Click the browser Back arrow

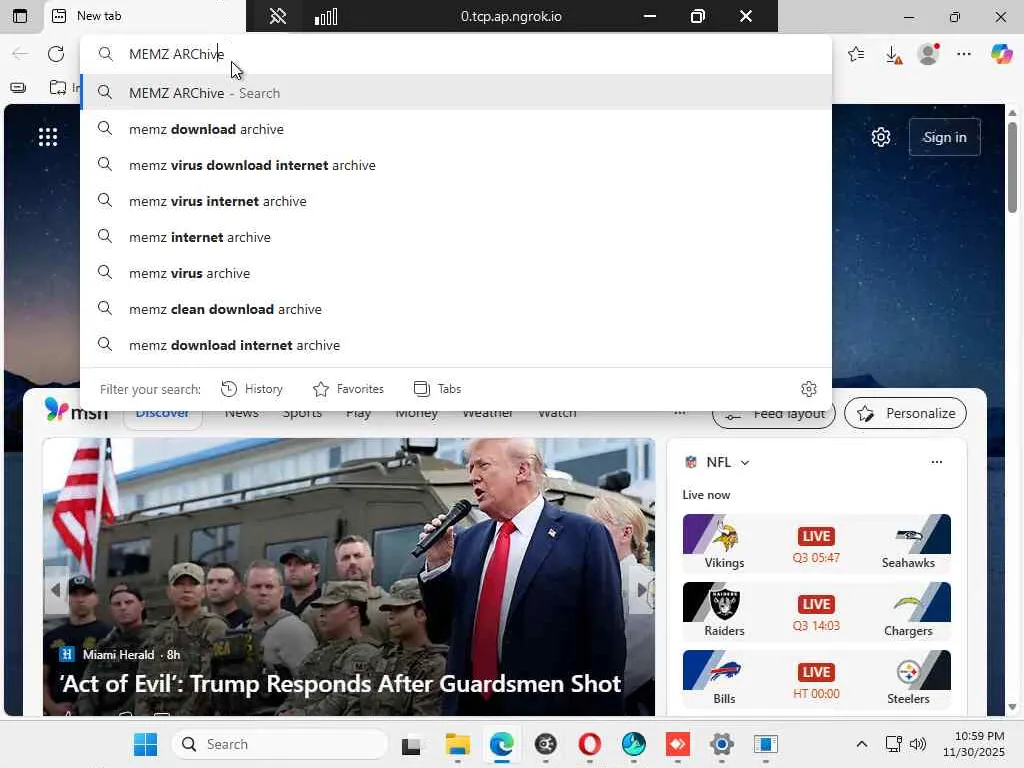pyautogui.click(x=20, y=54)
